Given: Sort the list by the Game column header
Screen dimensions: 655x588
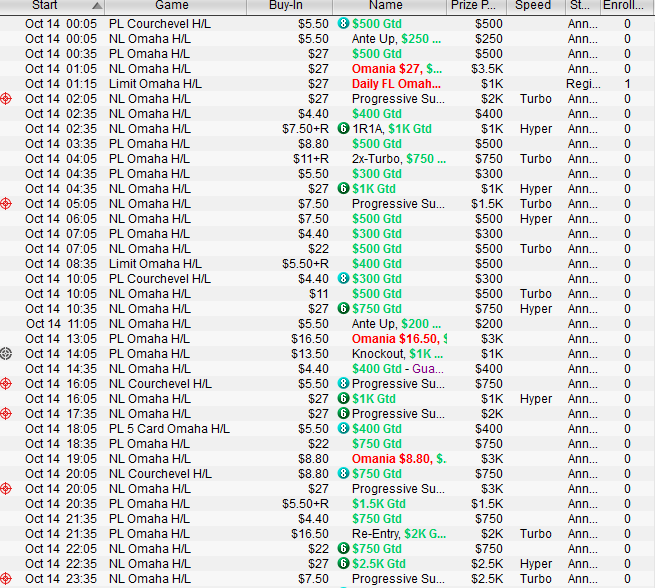Looking at the screenshot, I should 175,6.
